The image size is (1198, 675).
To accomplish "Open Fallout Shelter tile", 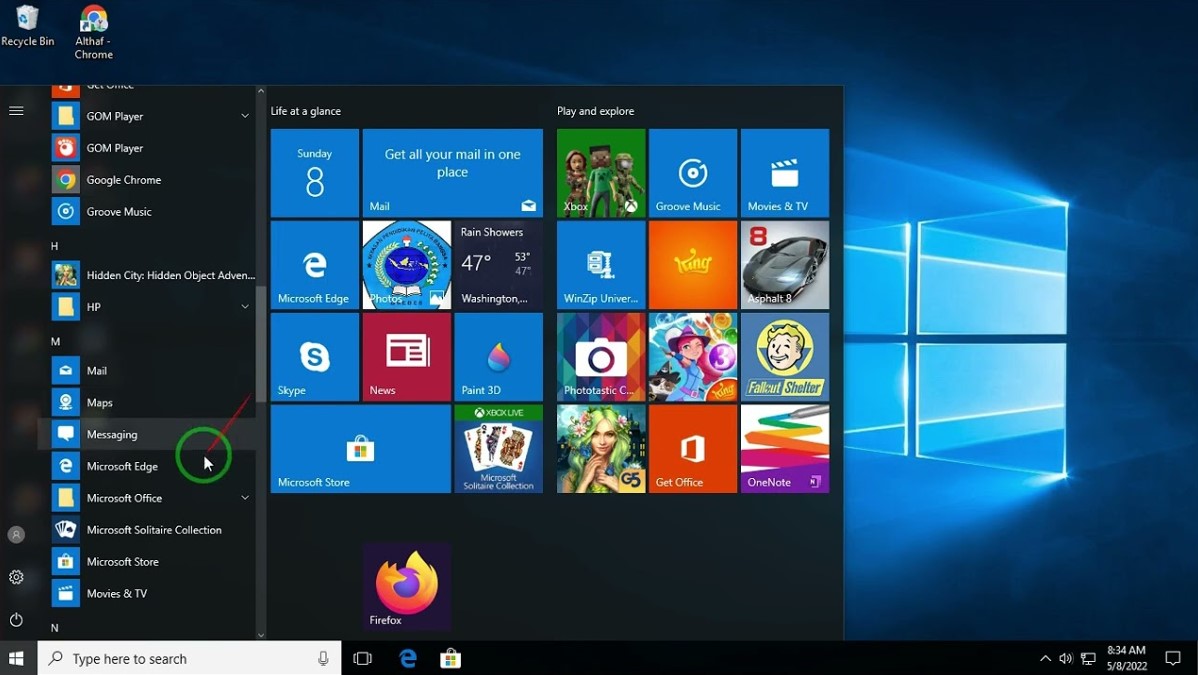I will click(784, 356).
